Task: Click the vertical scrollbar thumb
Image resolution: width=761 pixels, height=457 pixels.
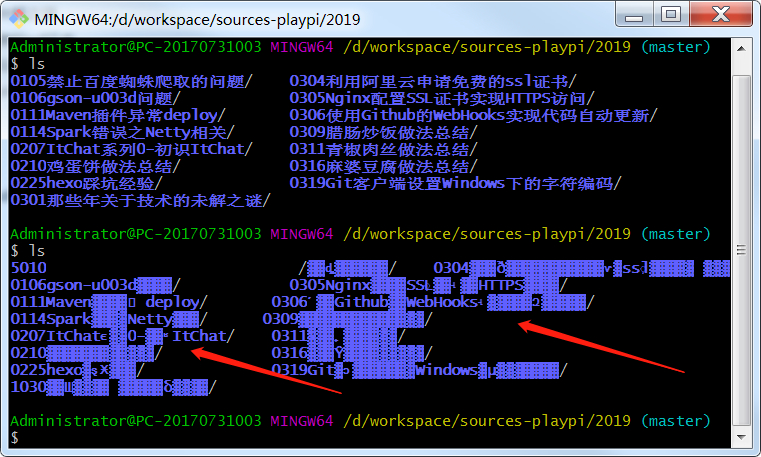Action: tap(741, 250)
